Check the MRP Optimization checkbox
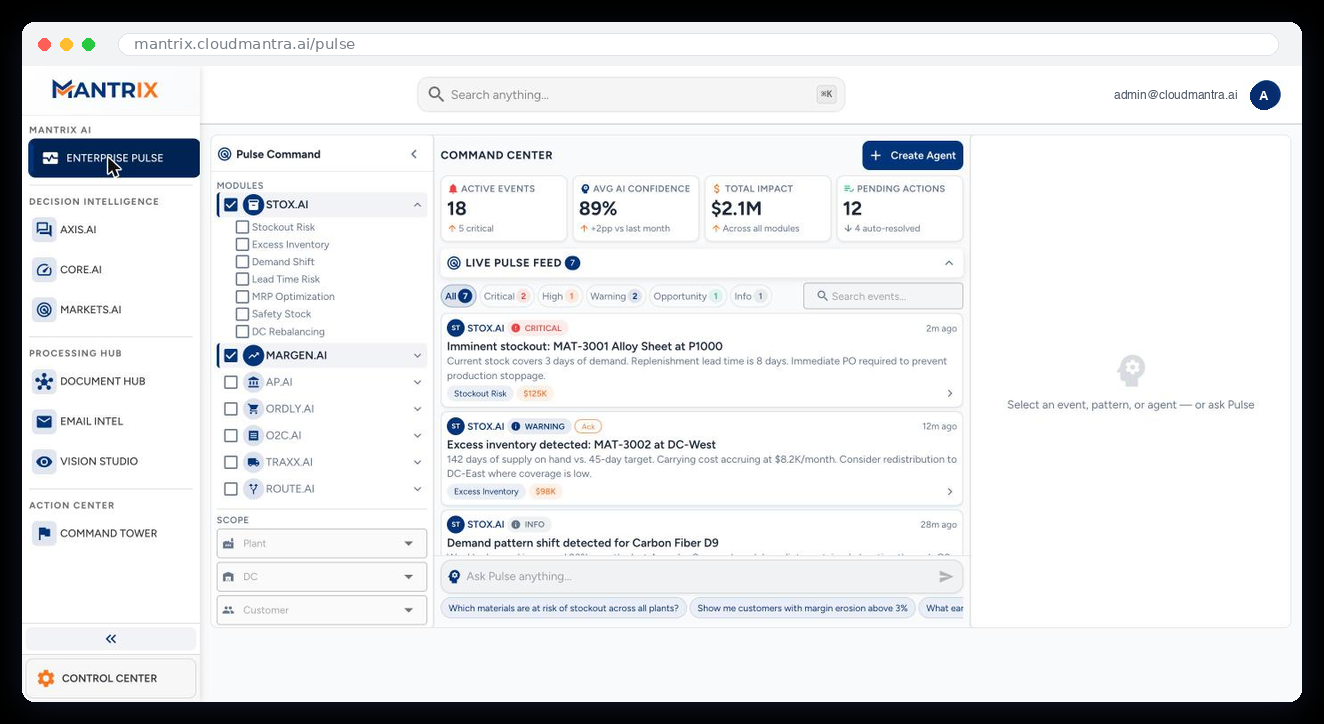The image size is (1324, 724). click(x=242, y=297)
